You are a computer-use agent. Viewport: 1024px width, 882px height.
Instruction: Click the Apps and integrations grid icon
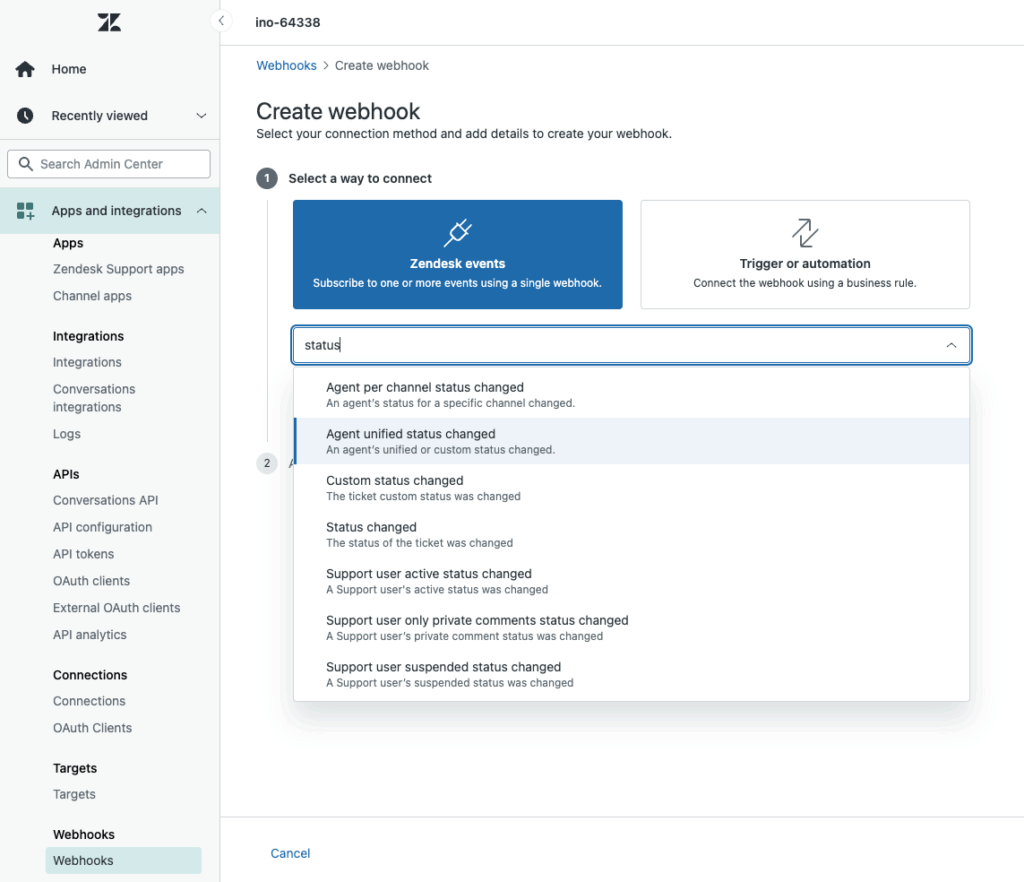click(25, 211)
